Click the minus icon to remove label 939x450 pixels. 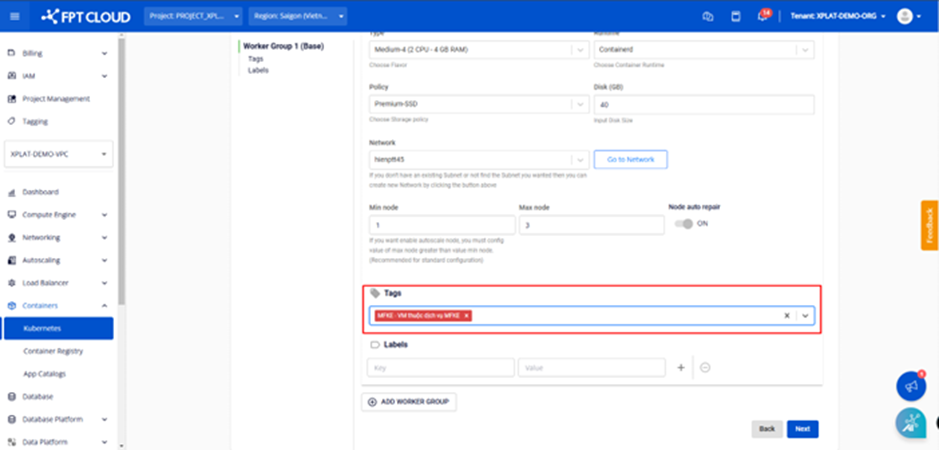(x=705, y=368)
